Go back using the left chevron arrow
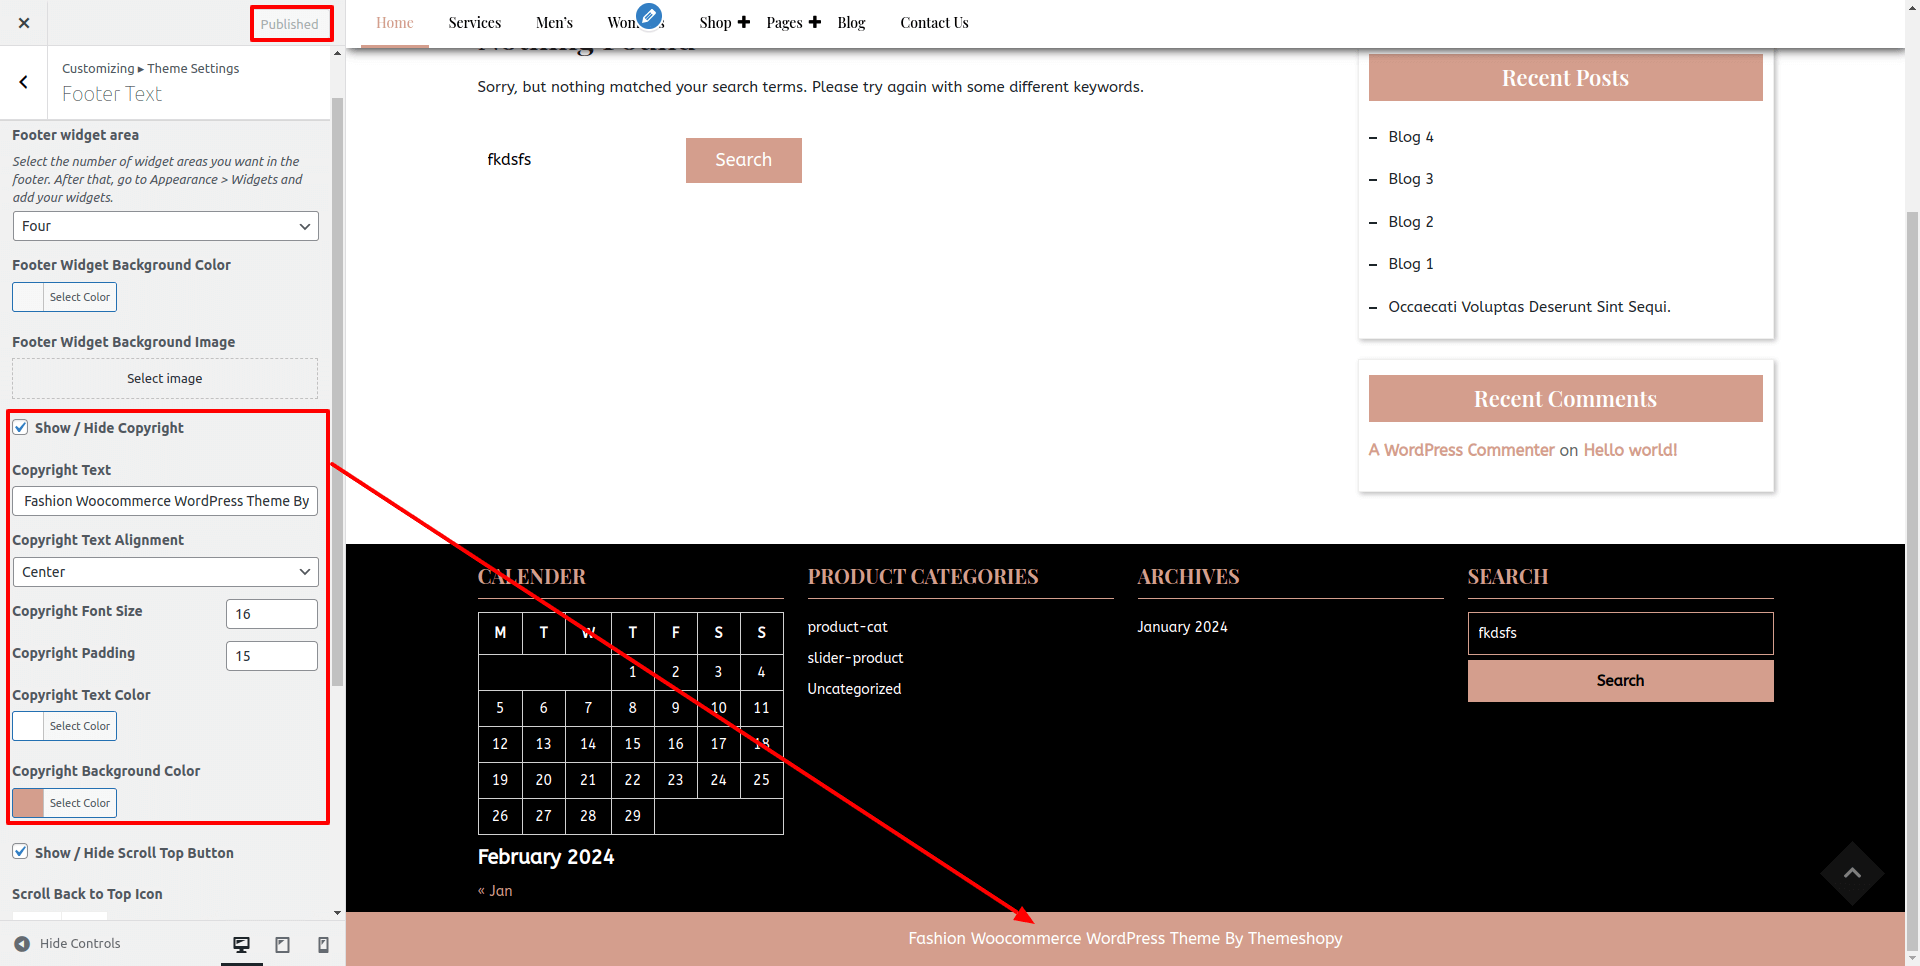Image resolution: width=1920 pixels, height=966 pixels. coord(24,83)
